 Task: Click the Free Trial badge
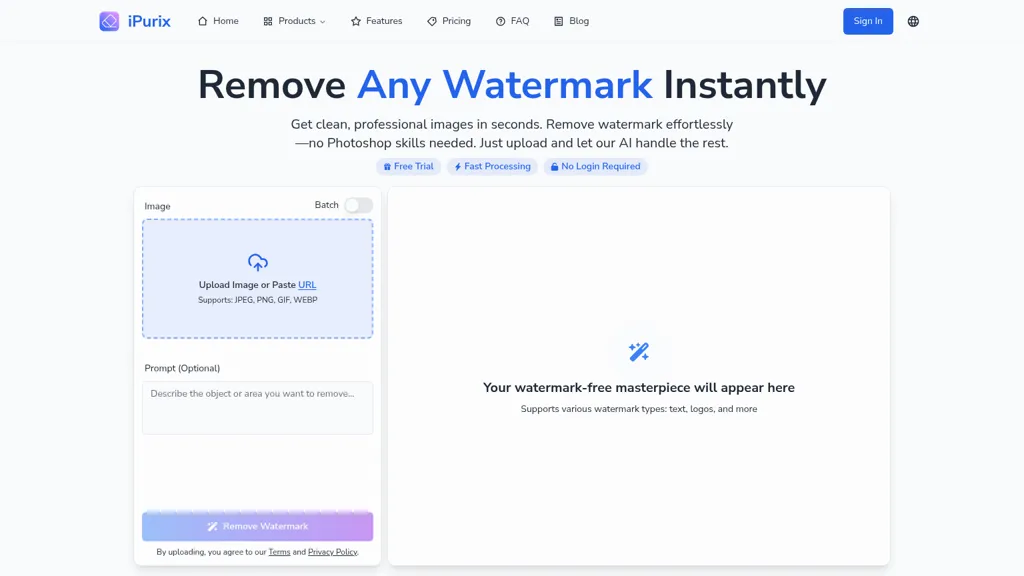click(x=408, y=167)
